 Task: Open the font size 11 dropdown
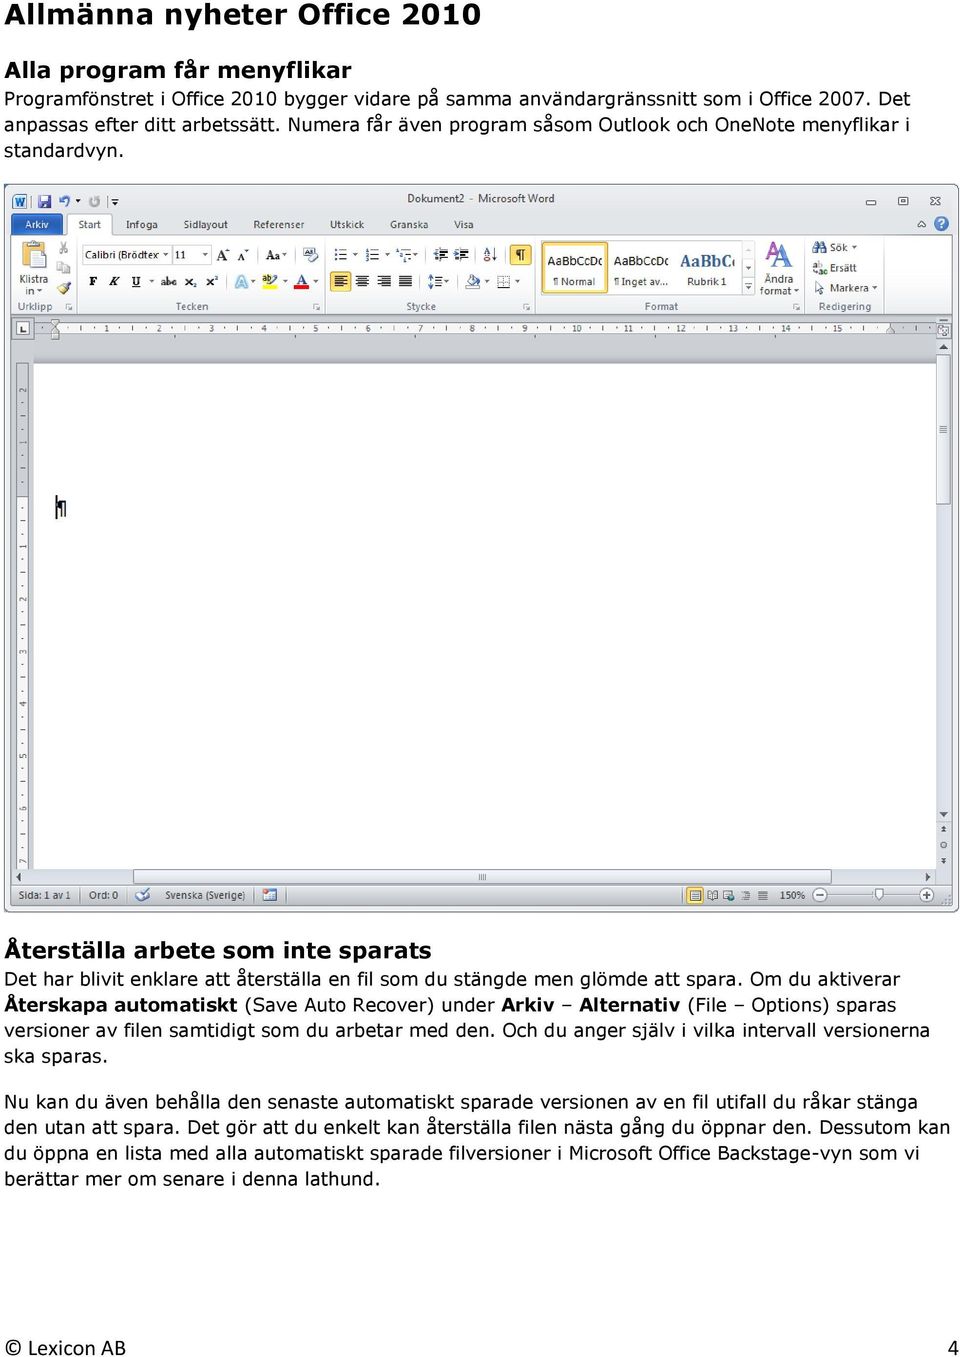point(205,255)
